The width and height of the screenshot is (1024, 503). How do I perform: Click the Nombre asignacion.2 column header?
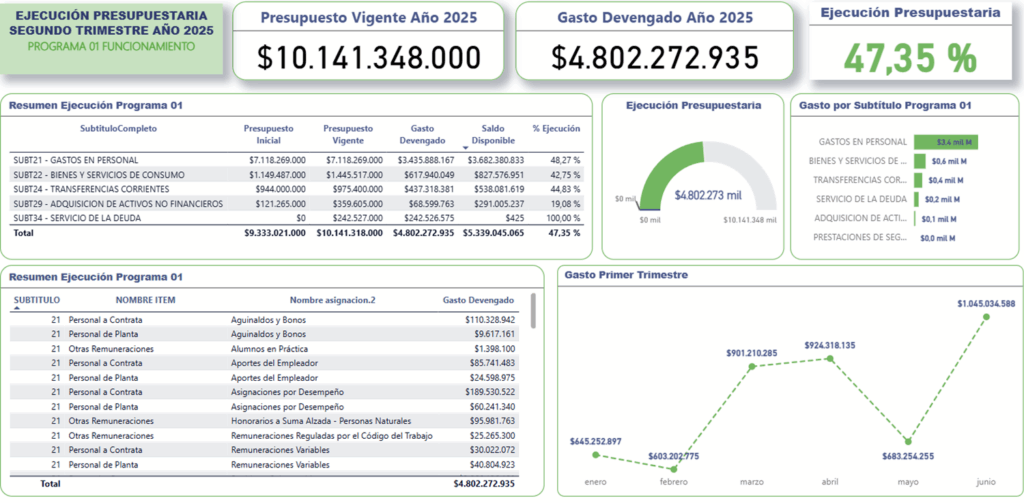[332, 300]
